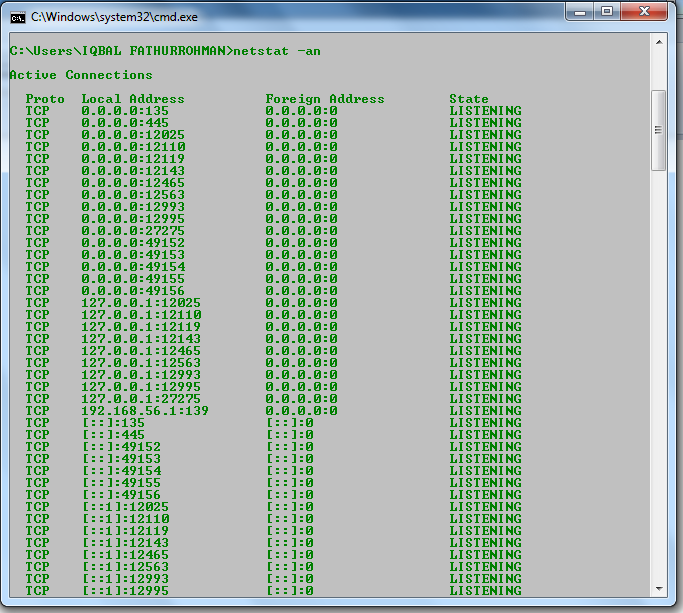Viewport: 683px width, 613px height.
Task: Click local address [::]:49152
Action: [122, 447]
